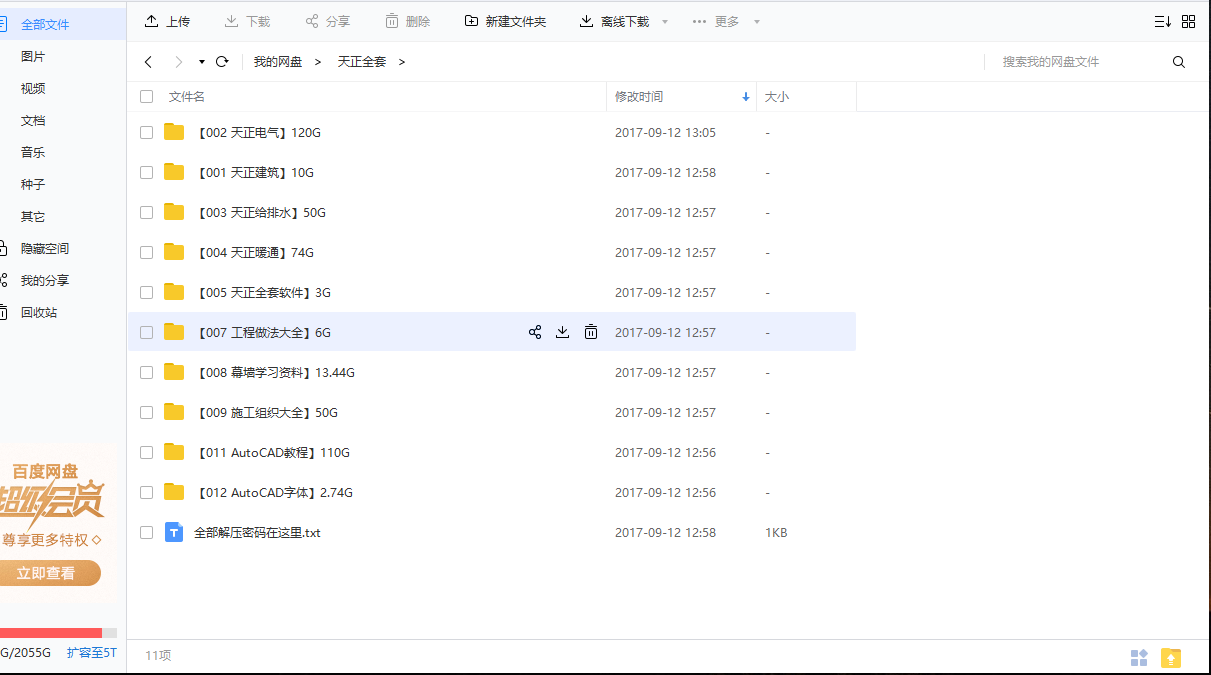1211x675 pixels.
Task: Switch to grid view using top-right icon
Action: point(1188,21)
